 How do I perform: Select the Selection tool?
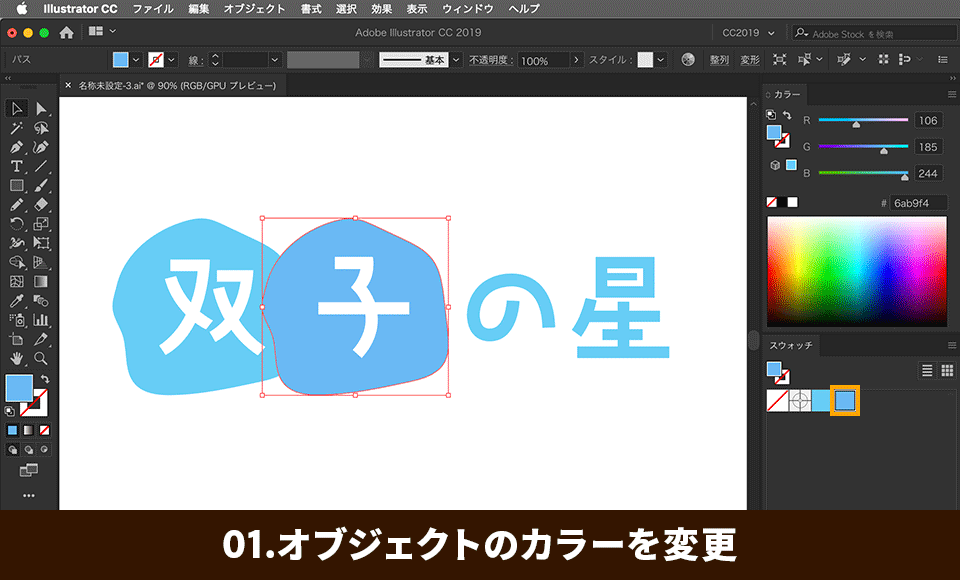17,109
